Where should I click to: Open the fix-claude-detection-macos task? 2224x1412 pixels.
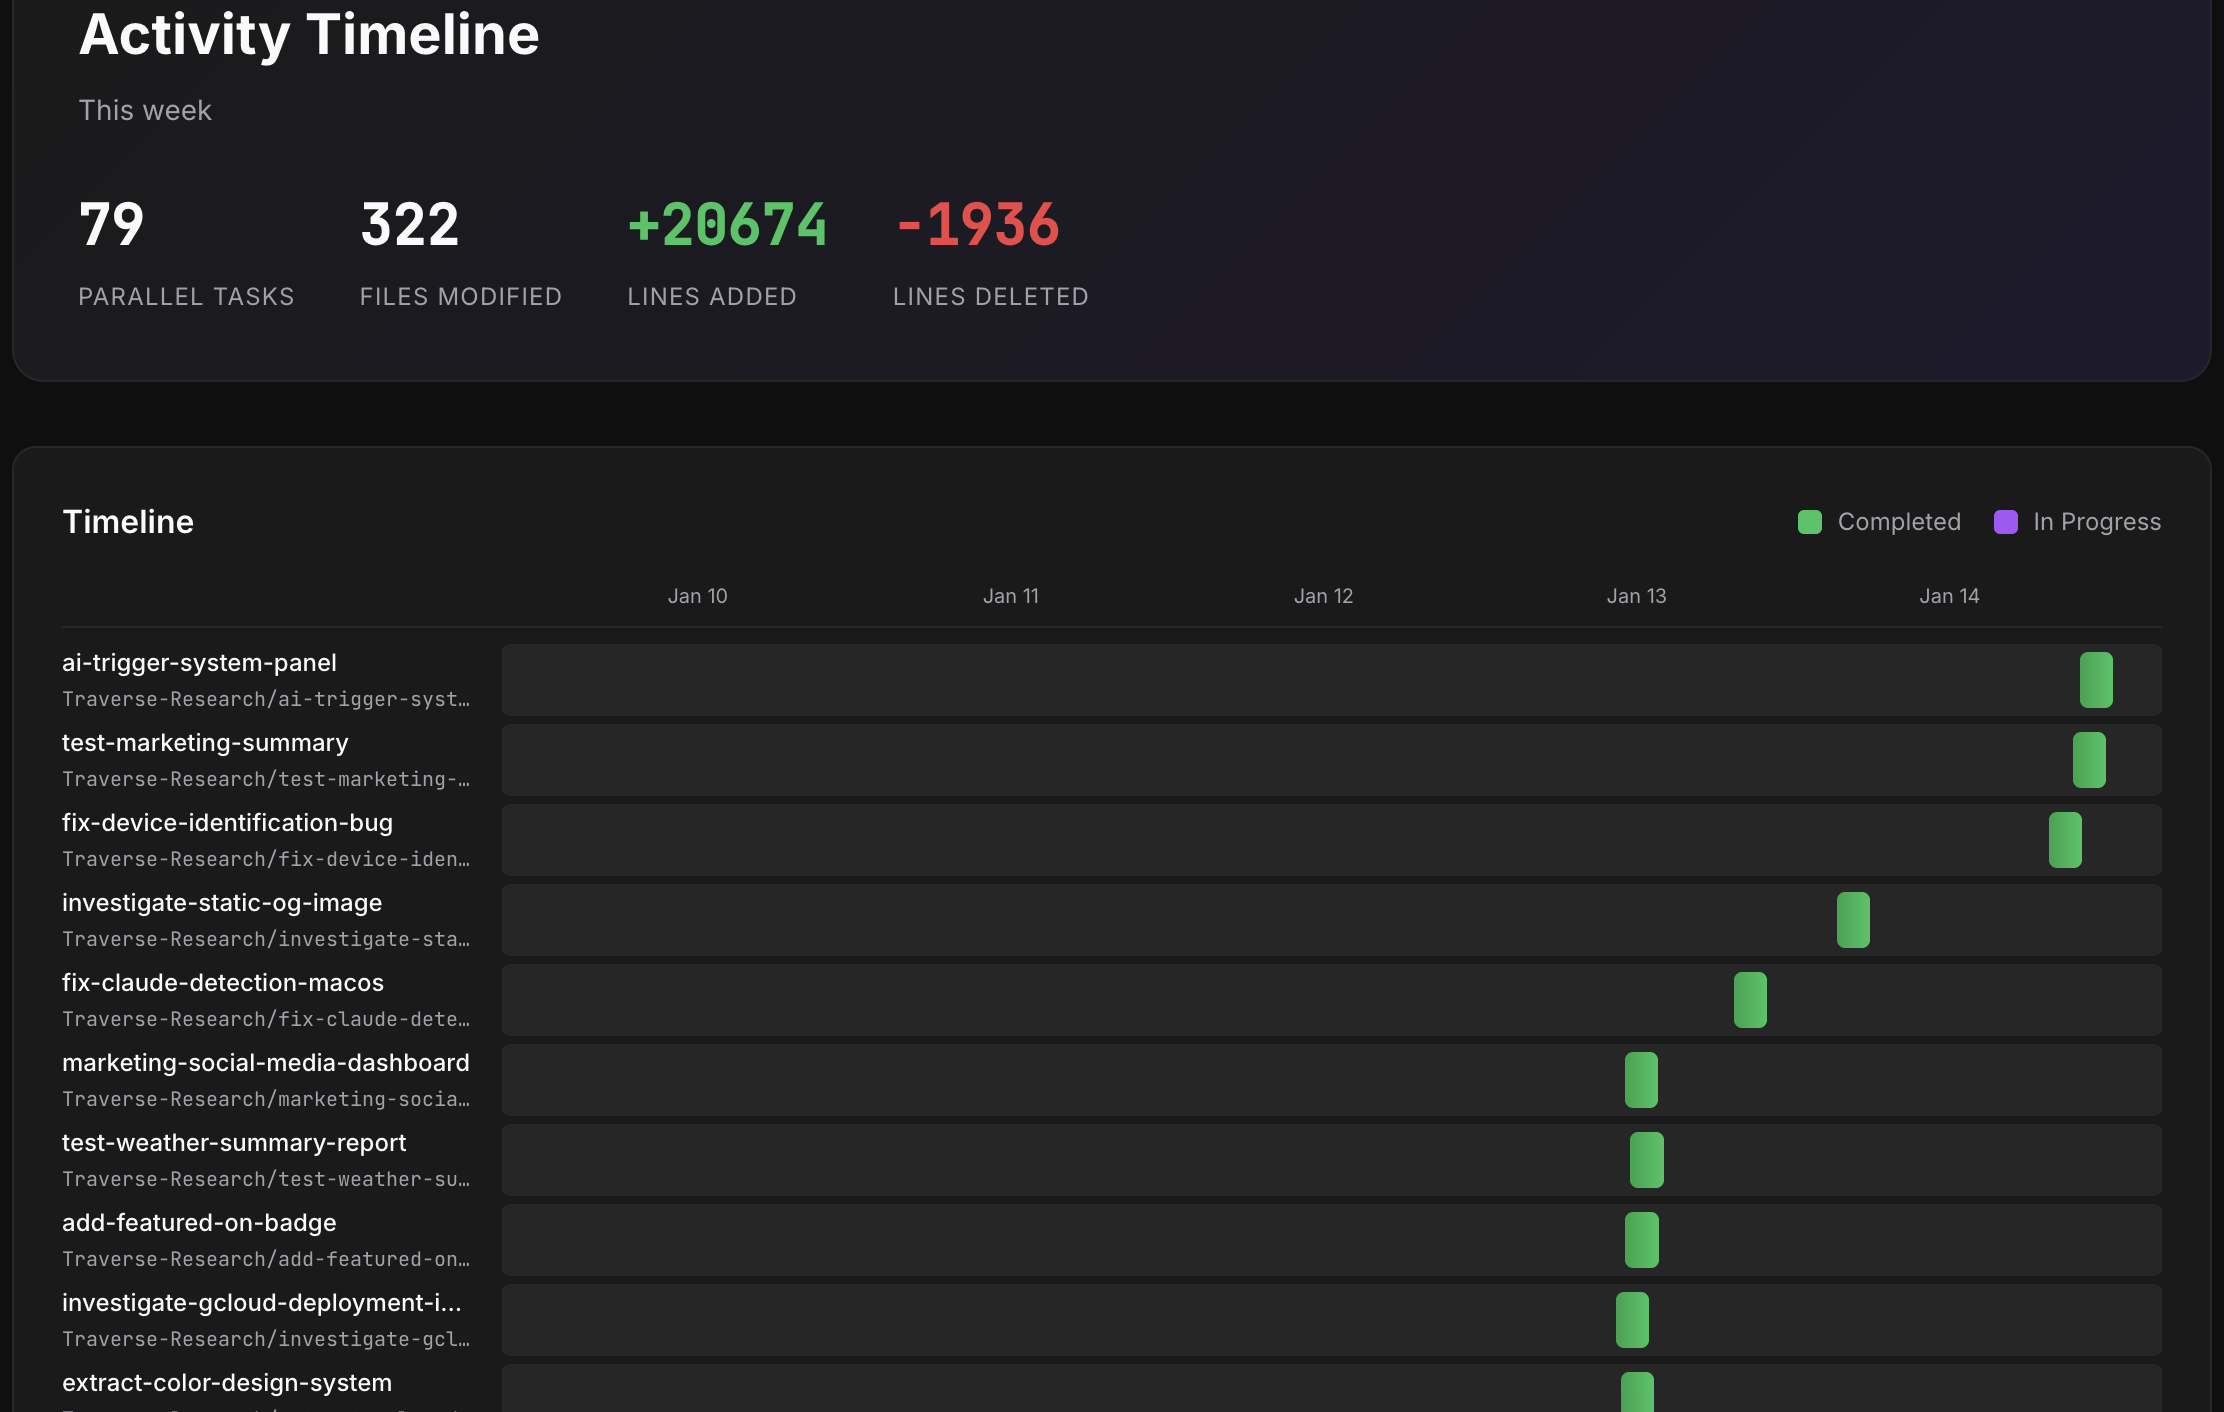click(222, 982)
